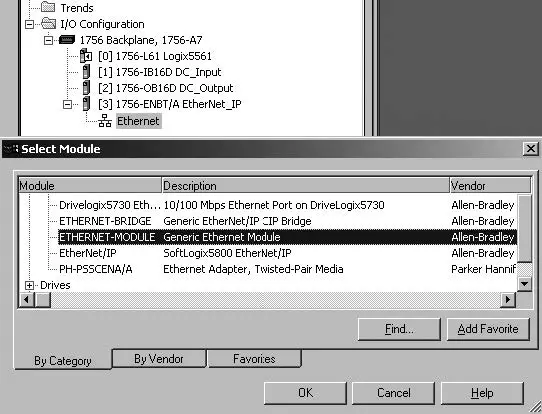Click Generic Ethernet Module description
Viewport: 542px width, 414px height.
click(x=222, y=237)
